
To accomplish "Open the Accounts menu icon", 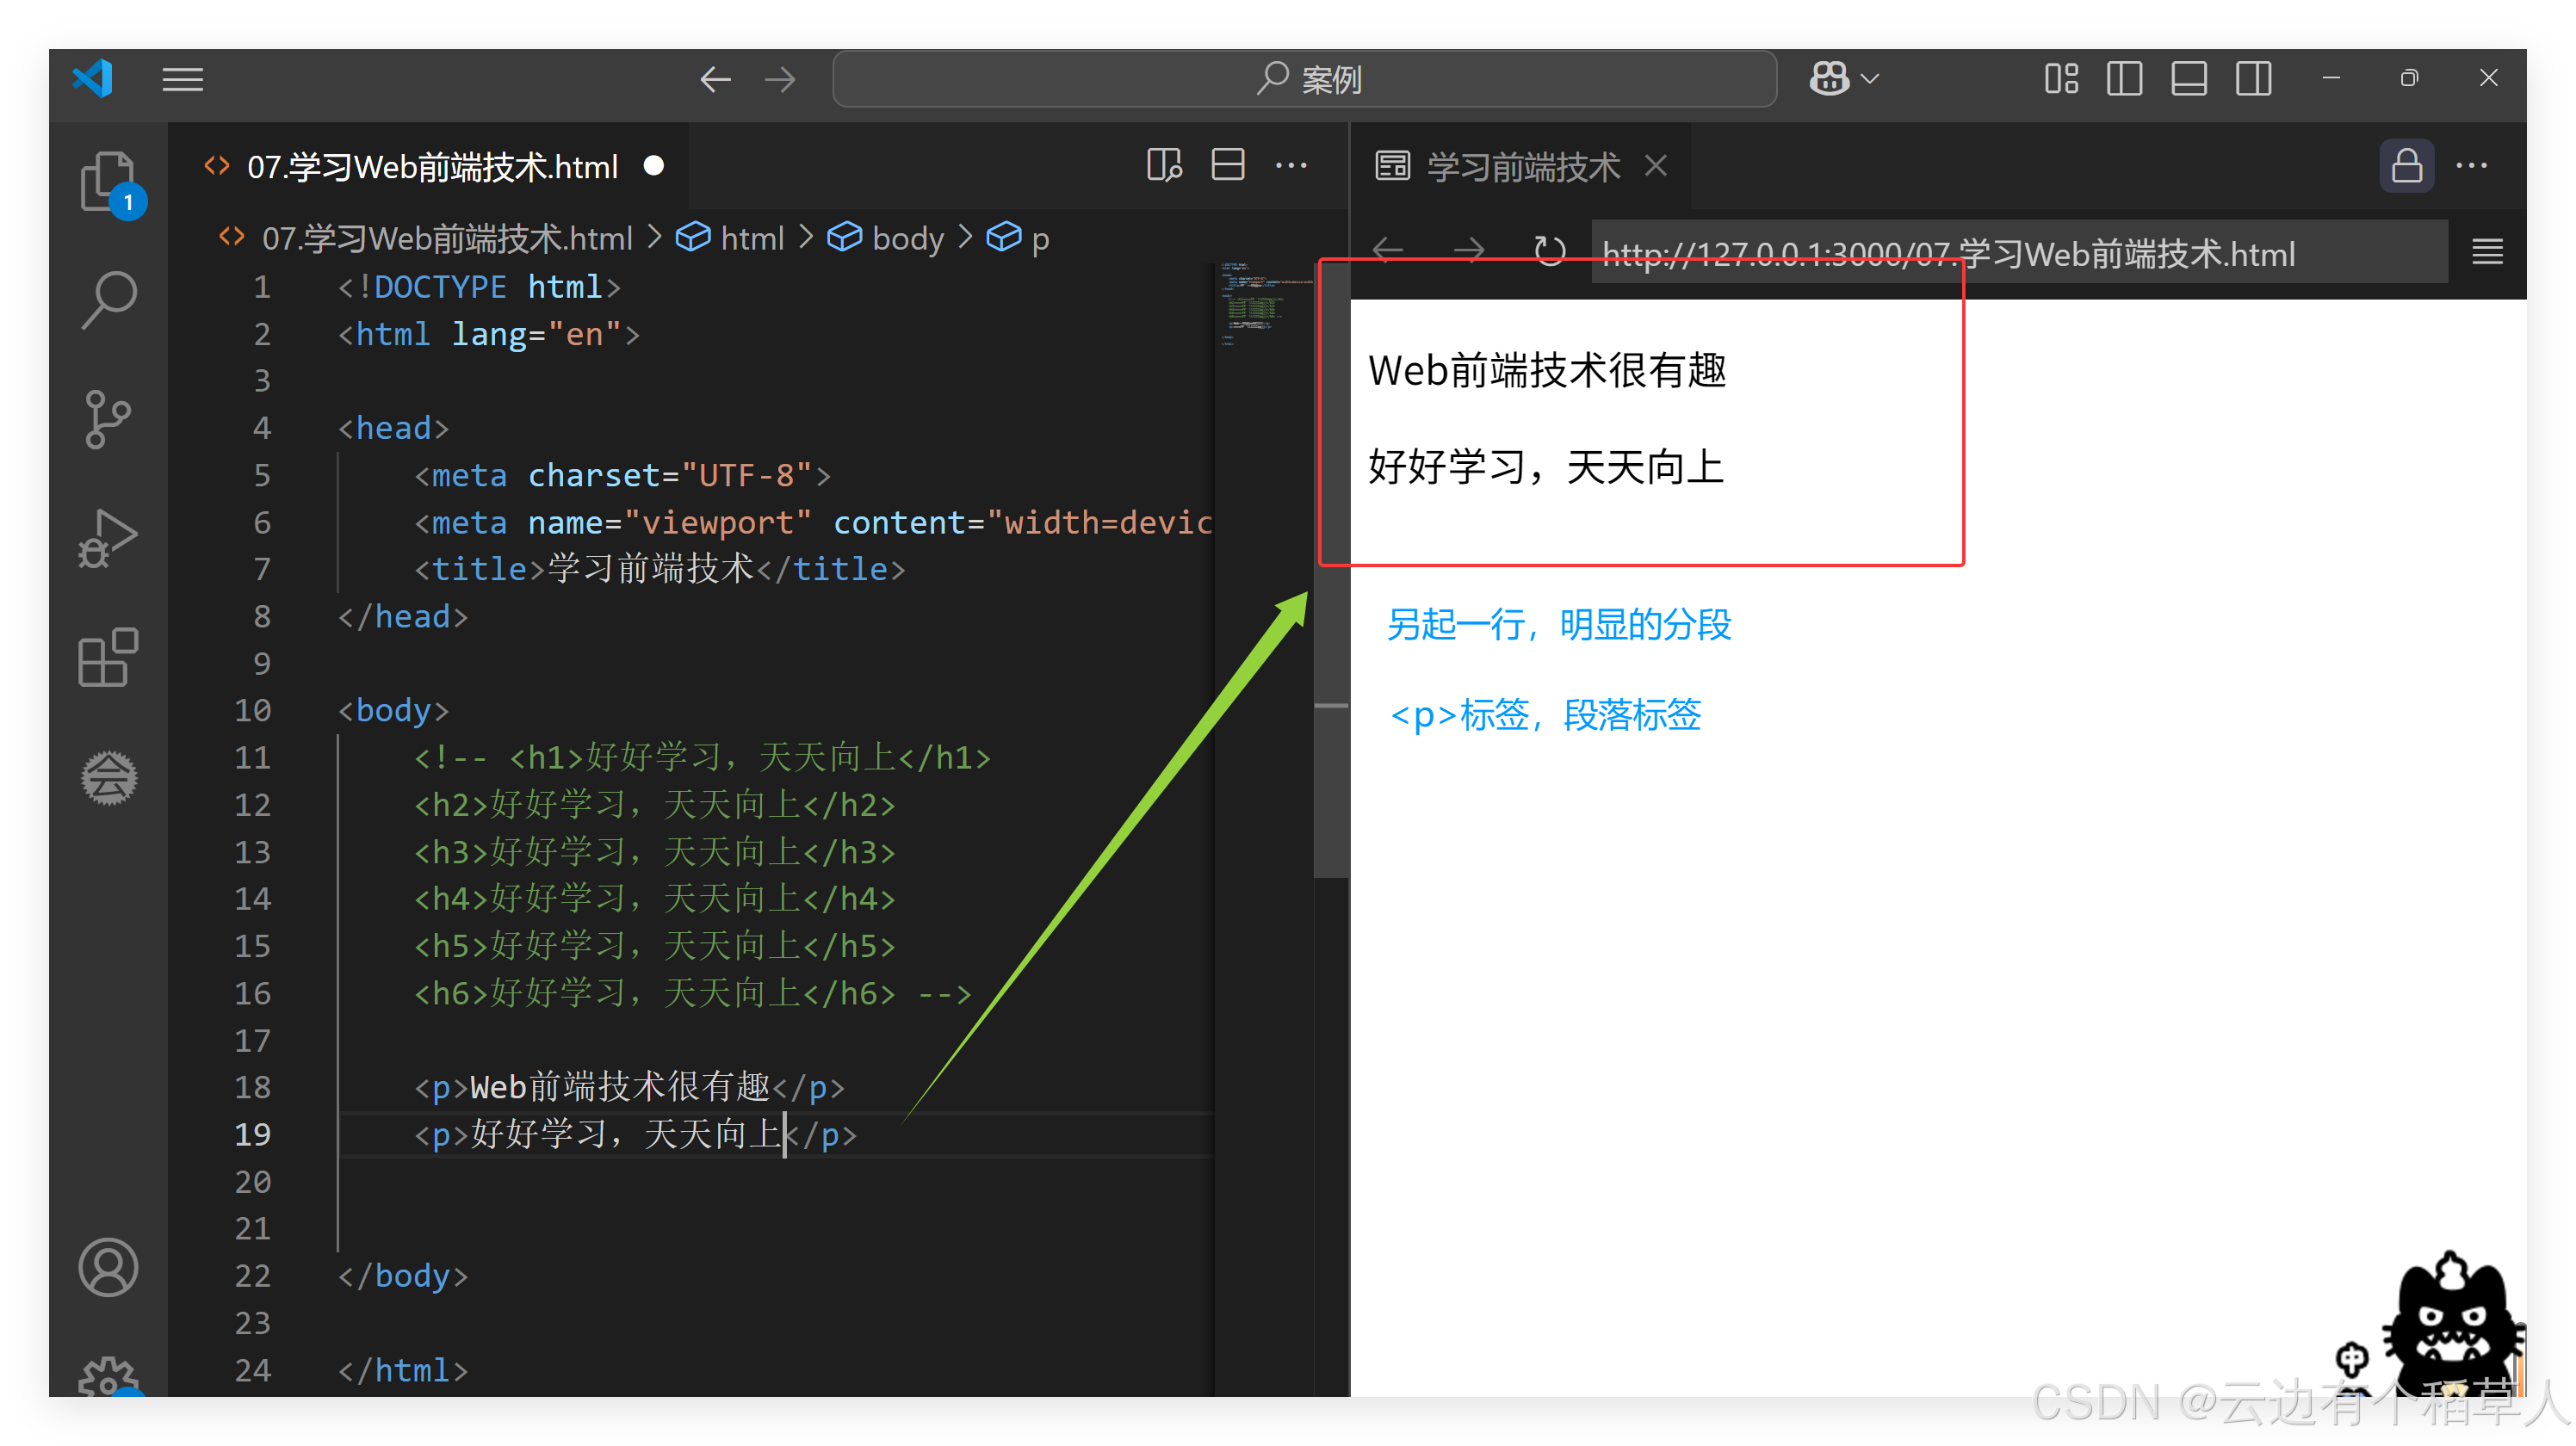I will [x=108, y=1267].
